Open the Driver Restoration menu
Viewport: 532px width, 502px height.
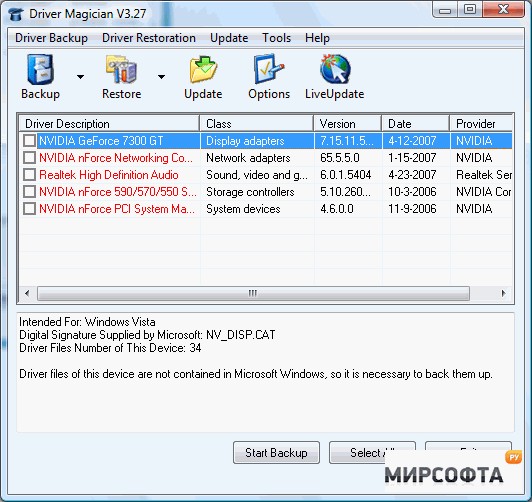coord(149,38)
